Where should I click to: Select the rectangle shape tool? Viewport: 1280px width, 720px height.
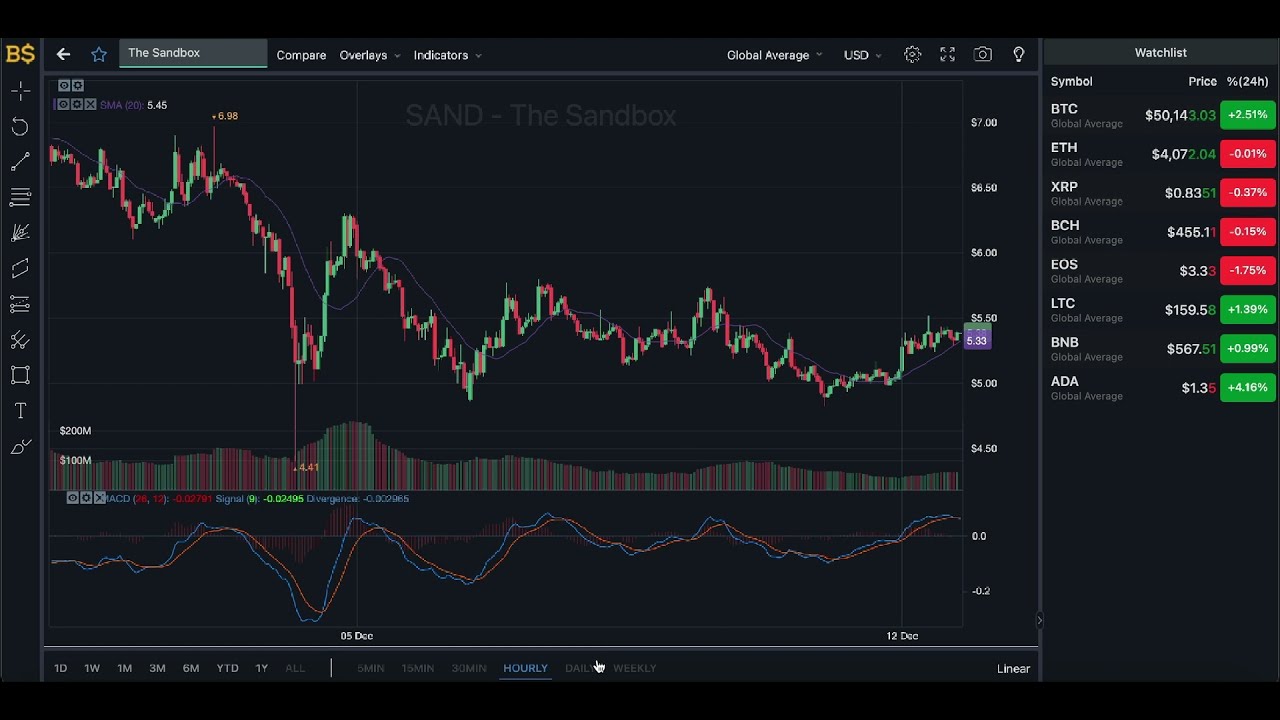20,375
